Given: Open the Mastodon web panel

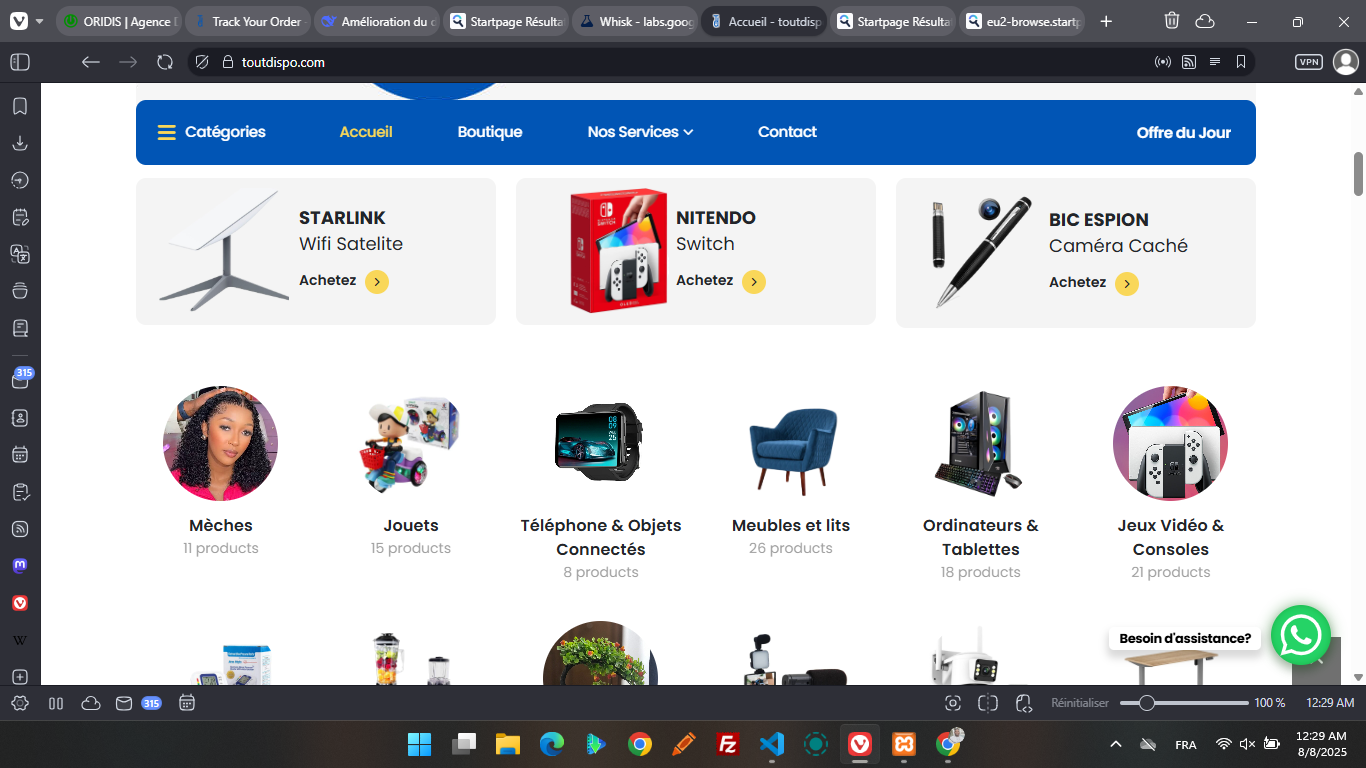Looking at the screenshot, I should 20,565.
